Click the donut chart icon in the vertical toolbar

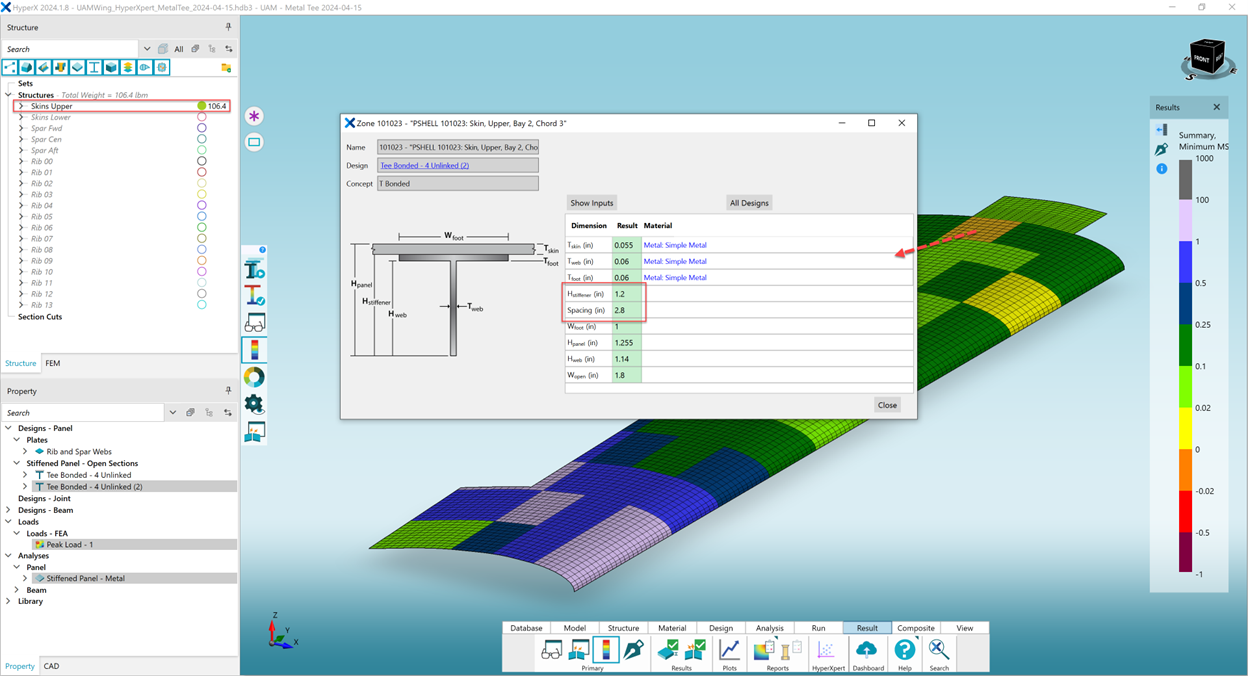point(254,377)
